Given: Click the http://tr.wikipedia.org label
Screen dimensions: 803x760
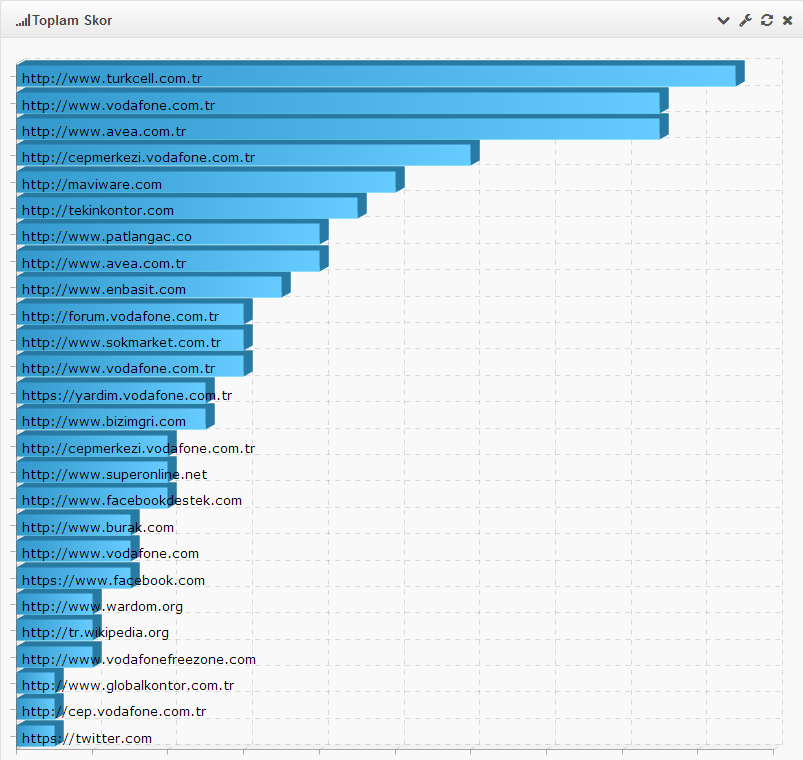Looking at the screenshot, I should point(95,633).
